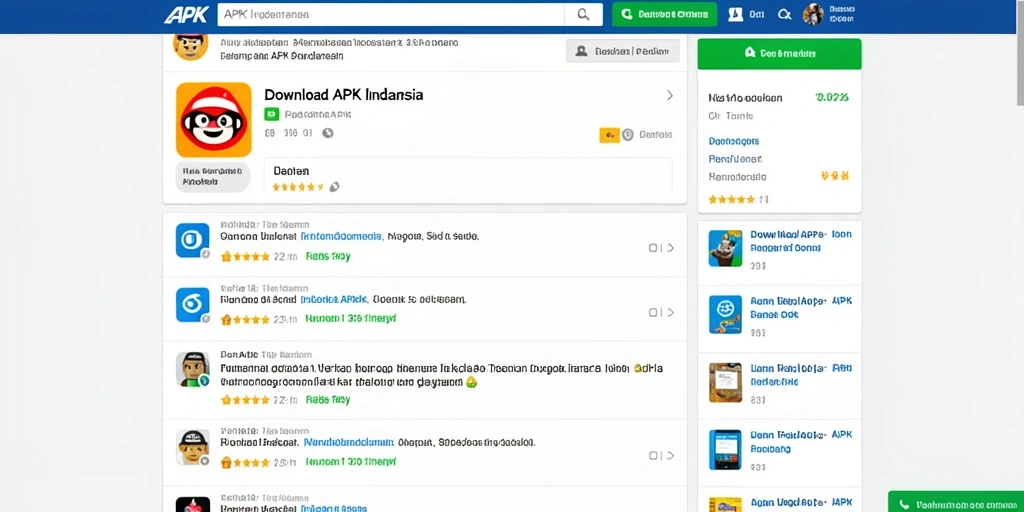Open the phone screen thumbnail in sidebar list
The width and height of the screenshot is (1024, 512).
(726, 450)
